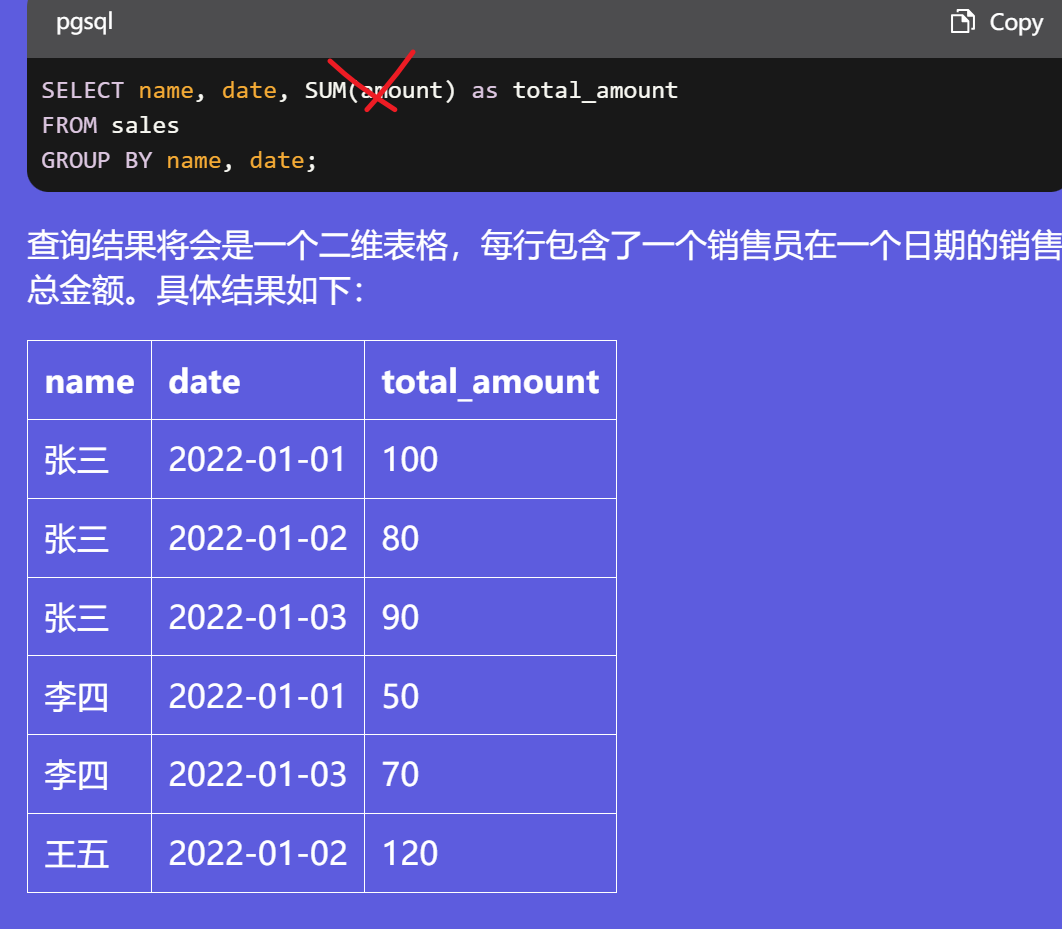Select the date column header
1062x929 pixels.
204,381
